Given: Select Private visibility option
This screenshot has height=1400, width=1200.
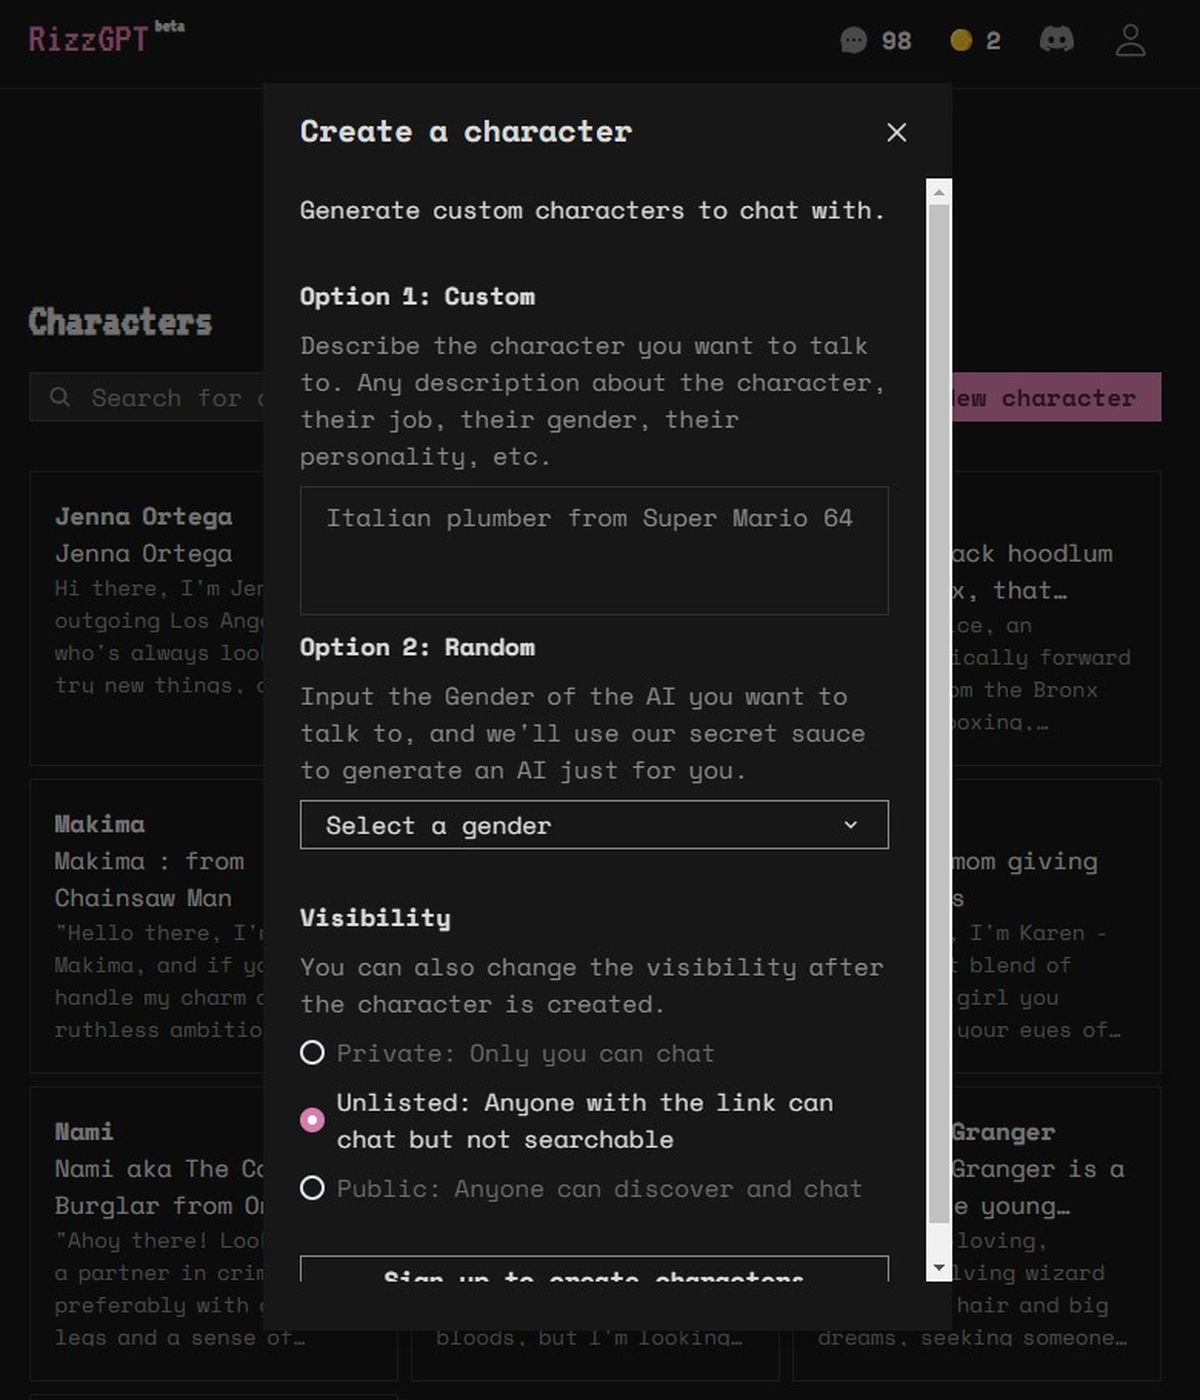Looking at the screenshot, I should 312,1053.
